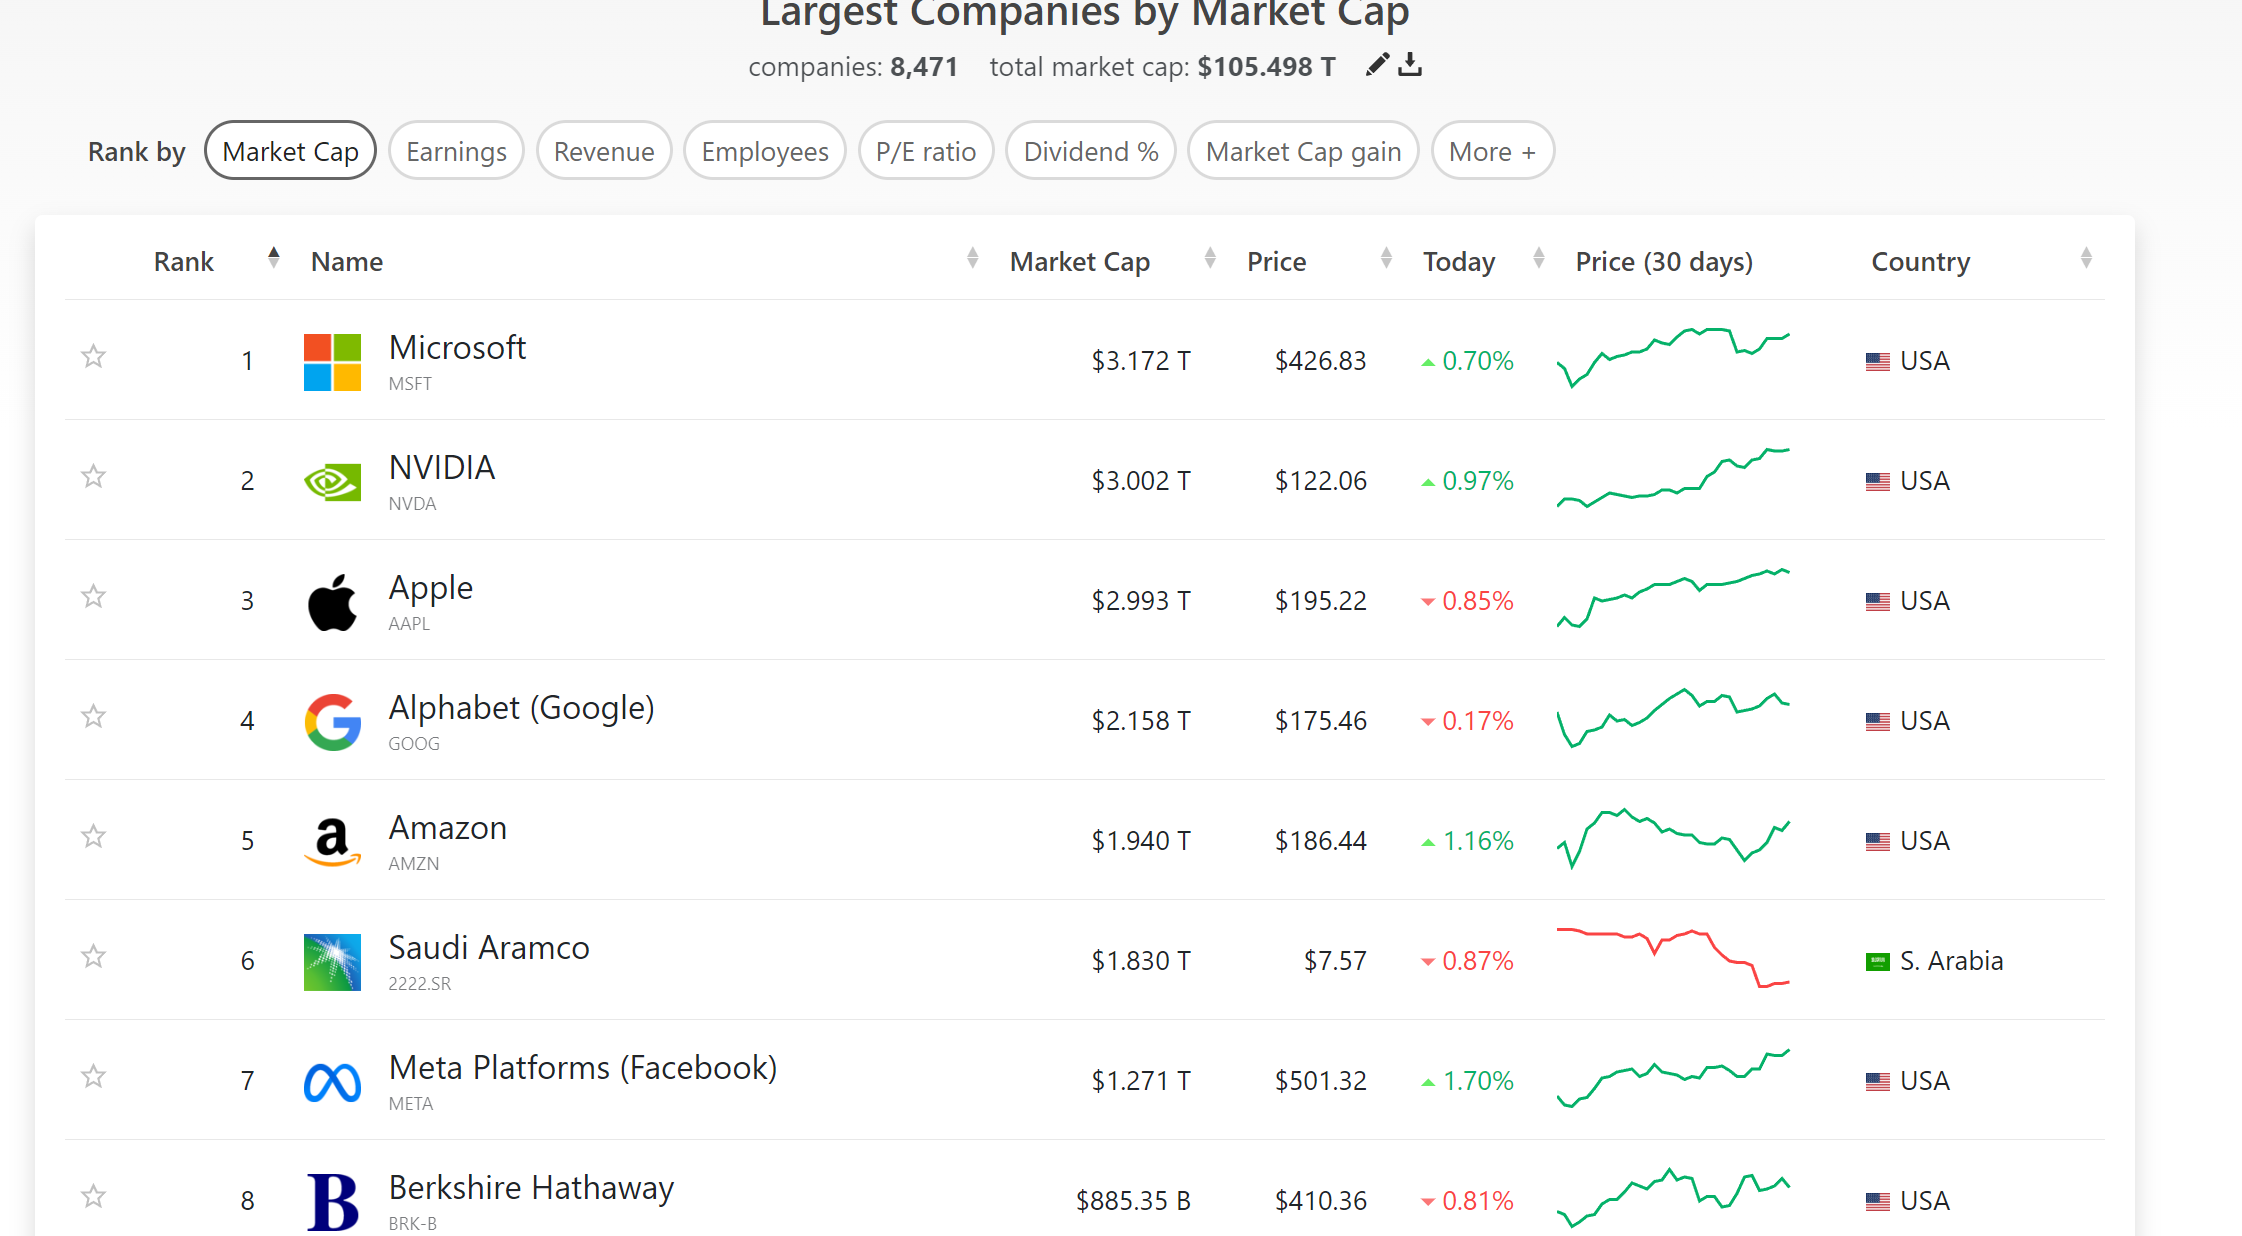The image size is (2242, 1236).
Task: Click the NVIDIA logo
Action: pyautogui.click(x=332, y=482)
